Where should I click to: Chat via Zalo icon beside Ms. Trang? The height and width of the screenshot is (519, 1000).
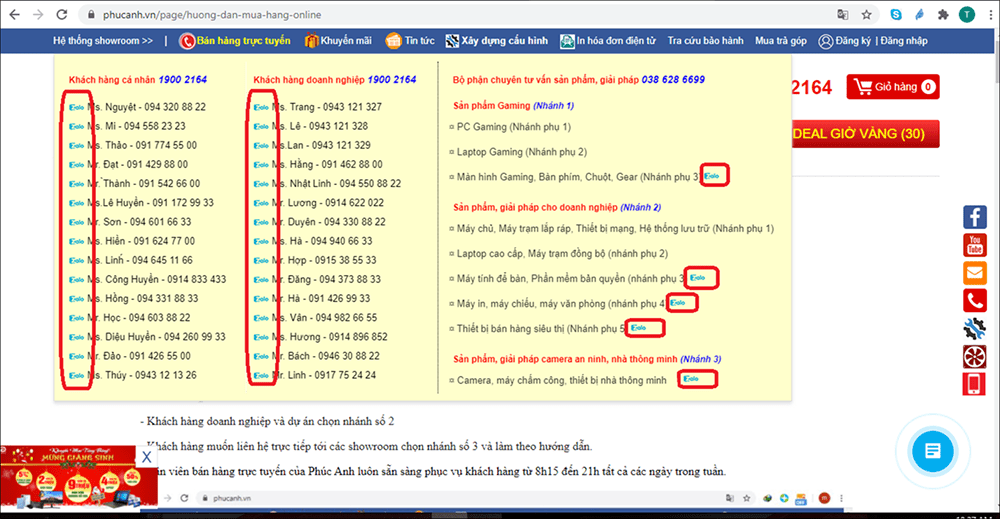[261, 107]
